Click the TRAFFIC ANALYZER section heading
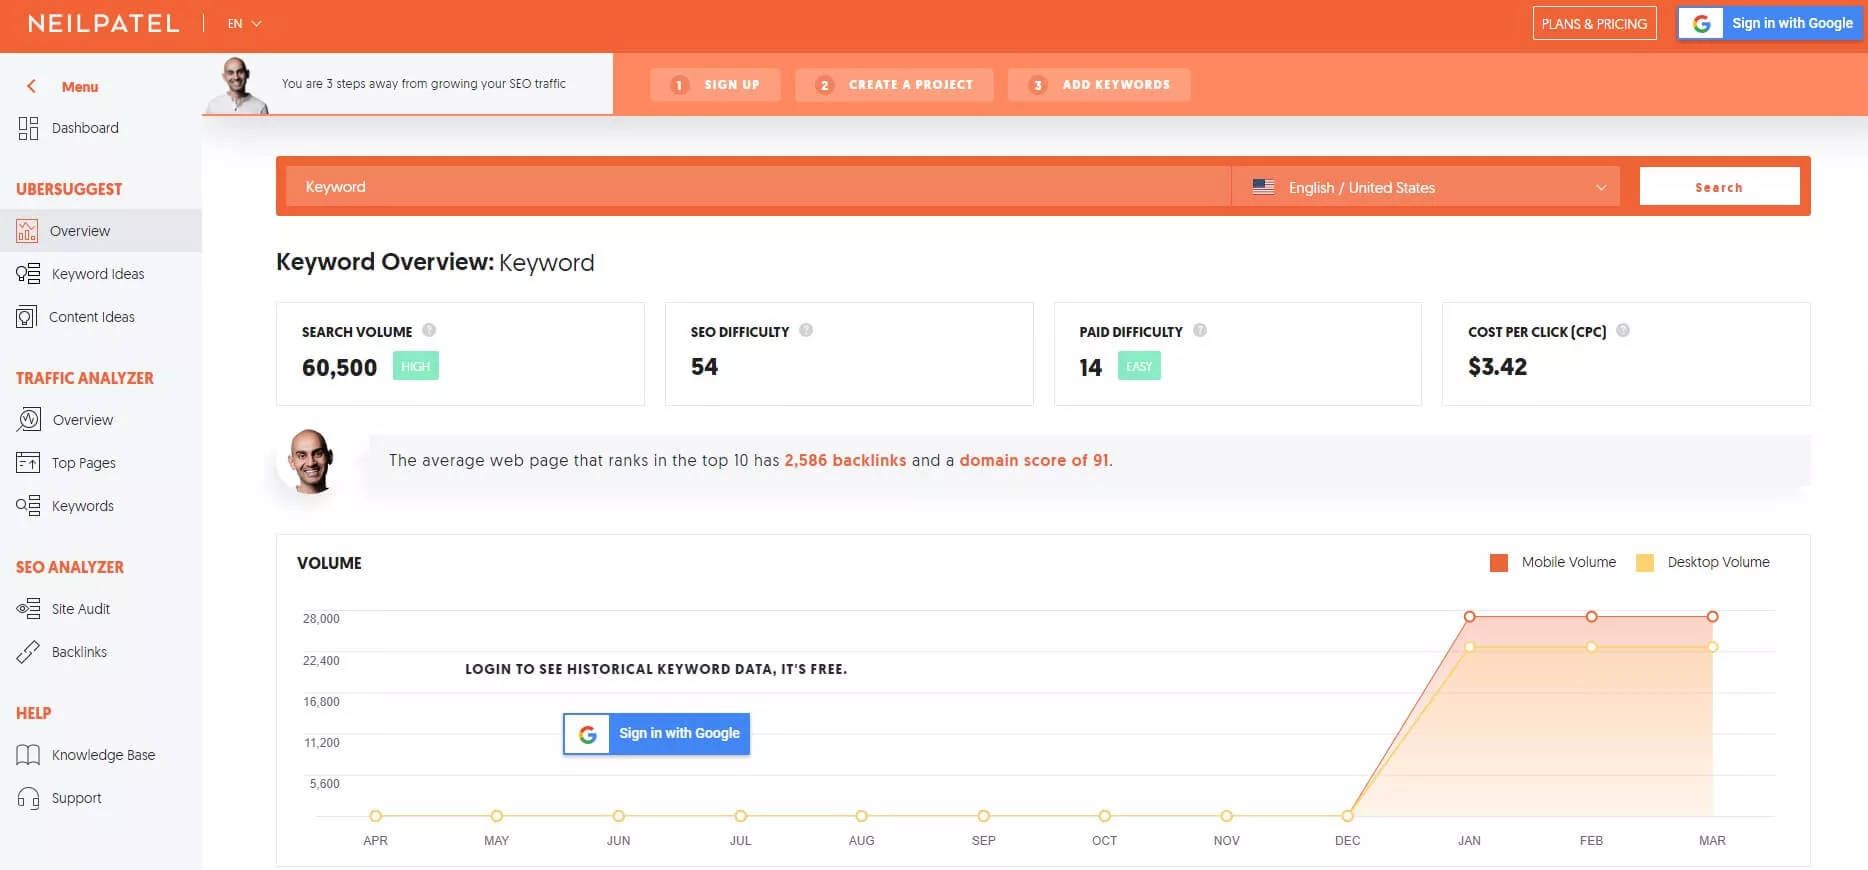The width and height of the screenshot is (1868, 870). tap(85, 378)
